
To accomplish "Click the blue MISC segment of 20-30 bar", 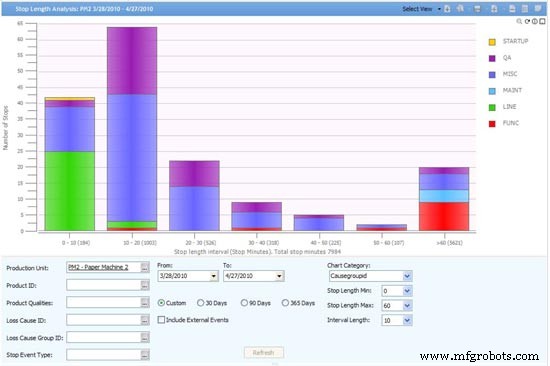I will click(x=194, y=208).
